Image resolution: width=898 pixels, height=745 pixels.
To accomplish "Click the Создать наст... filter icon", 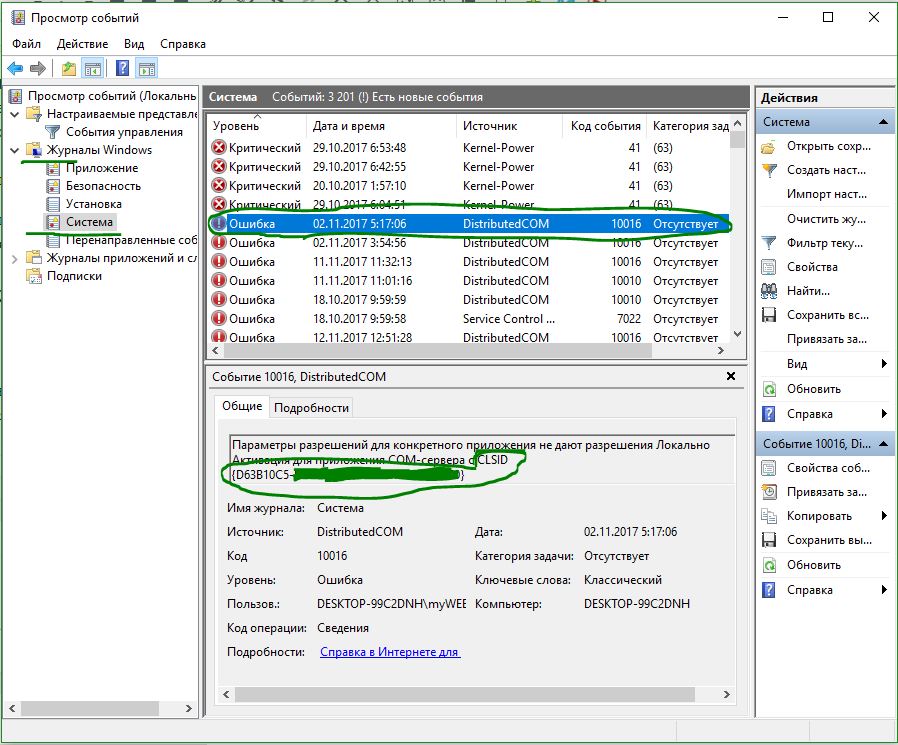I will click(769, 171).
